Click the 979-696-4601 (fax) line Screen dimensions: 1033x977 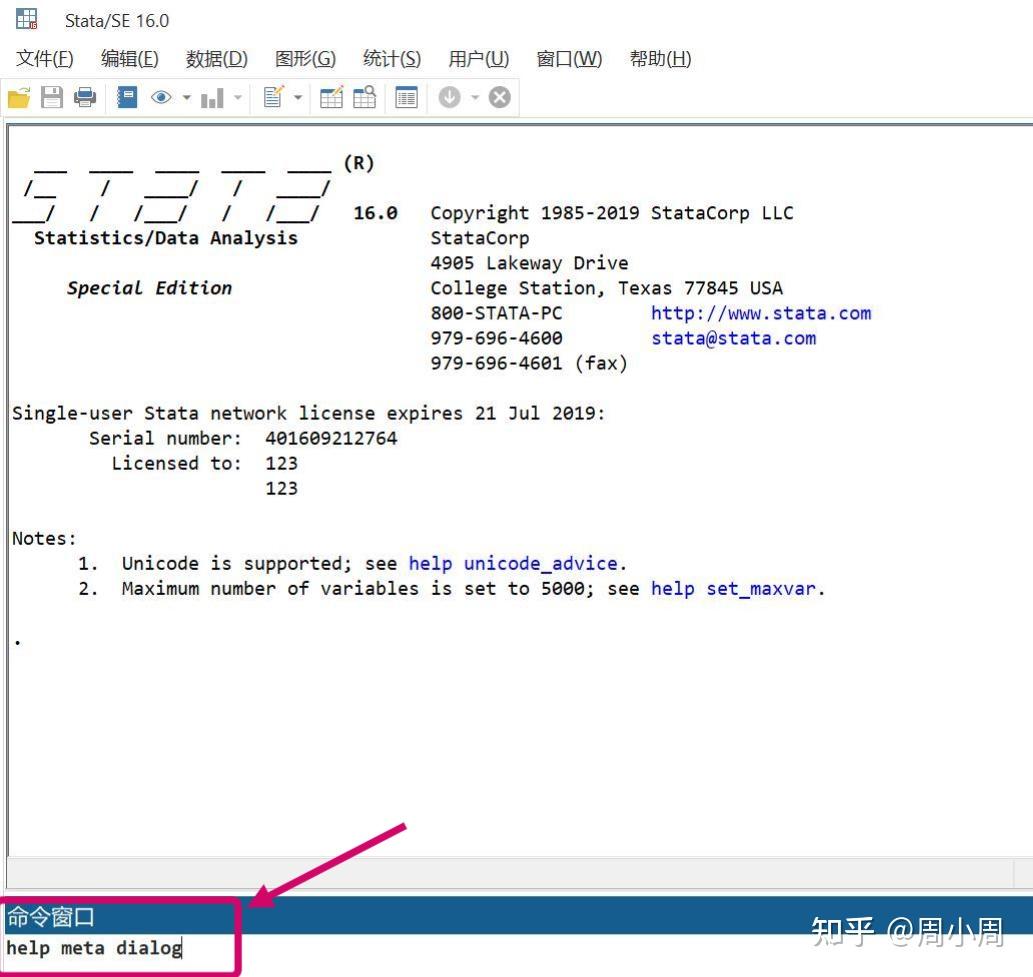click(x=529, y=363)
